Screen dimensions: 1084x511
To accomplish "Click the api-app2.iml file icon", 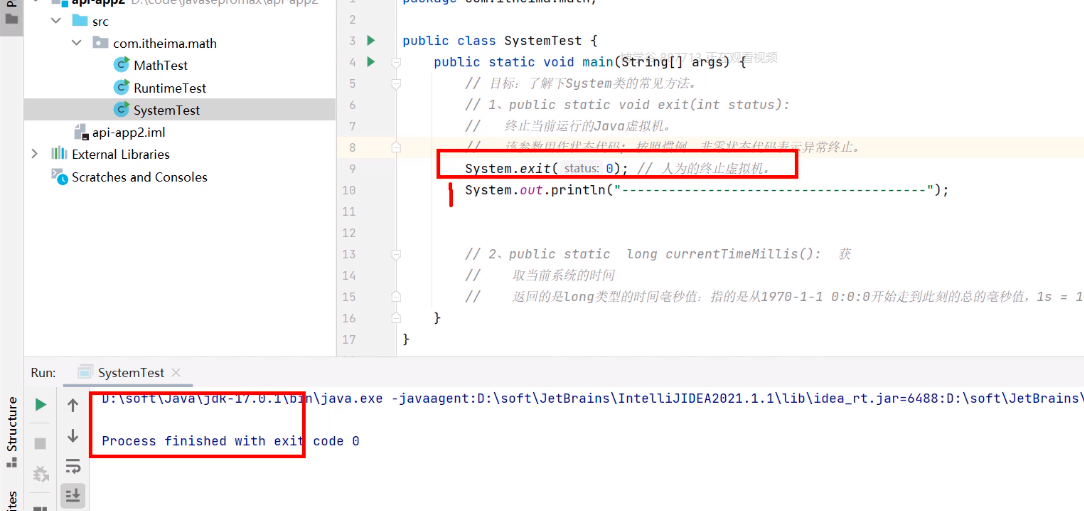I will coord(82,132).
